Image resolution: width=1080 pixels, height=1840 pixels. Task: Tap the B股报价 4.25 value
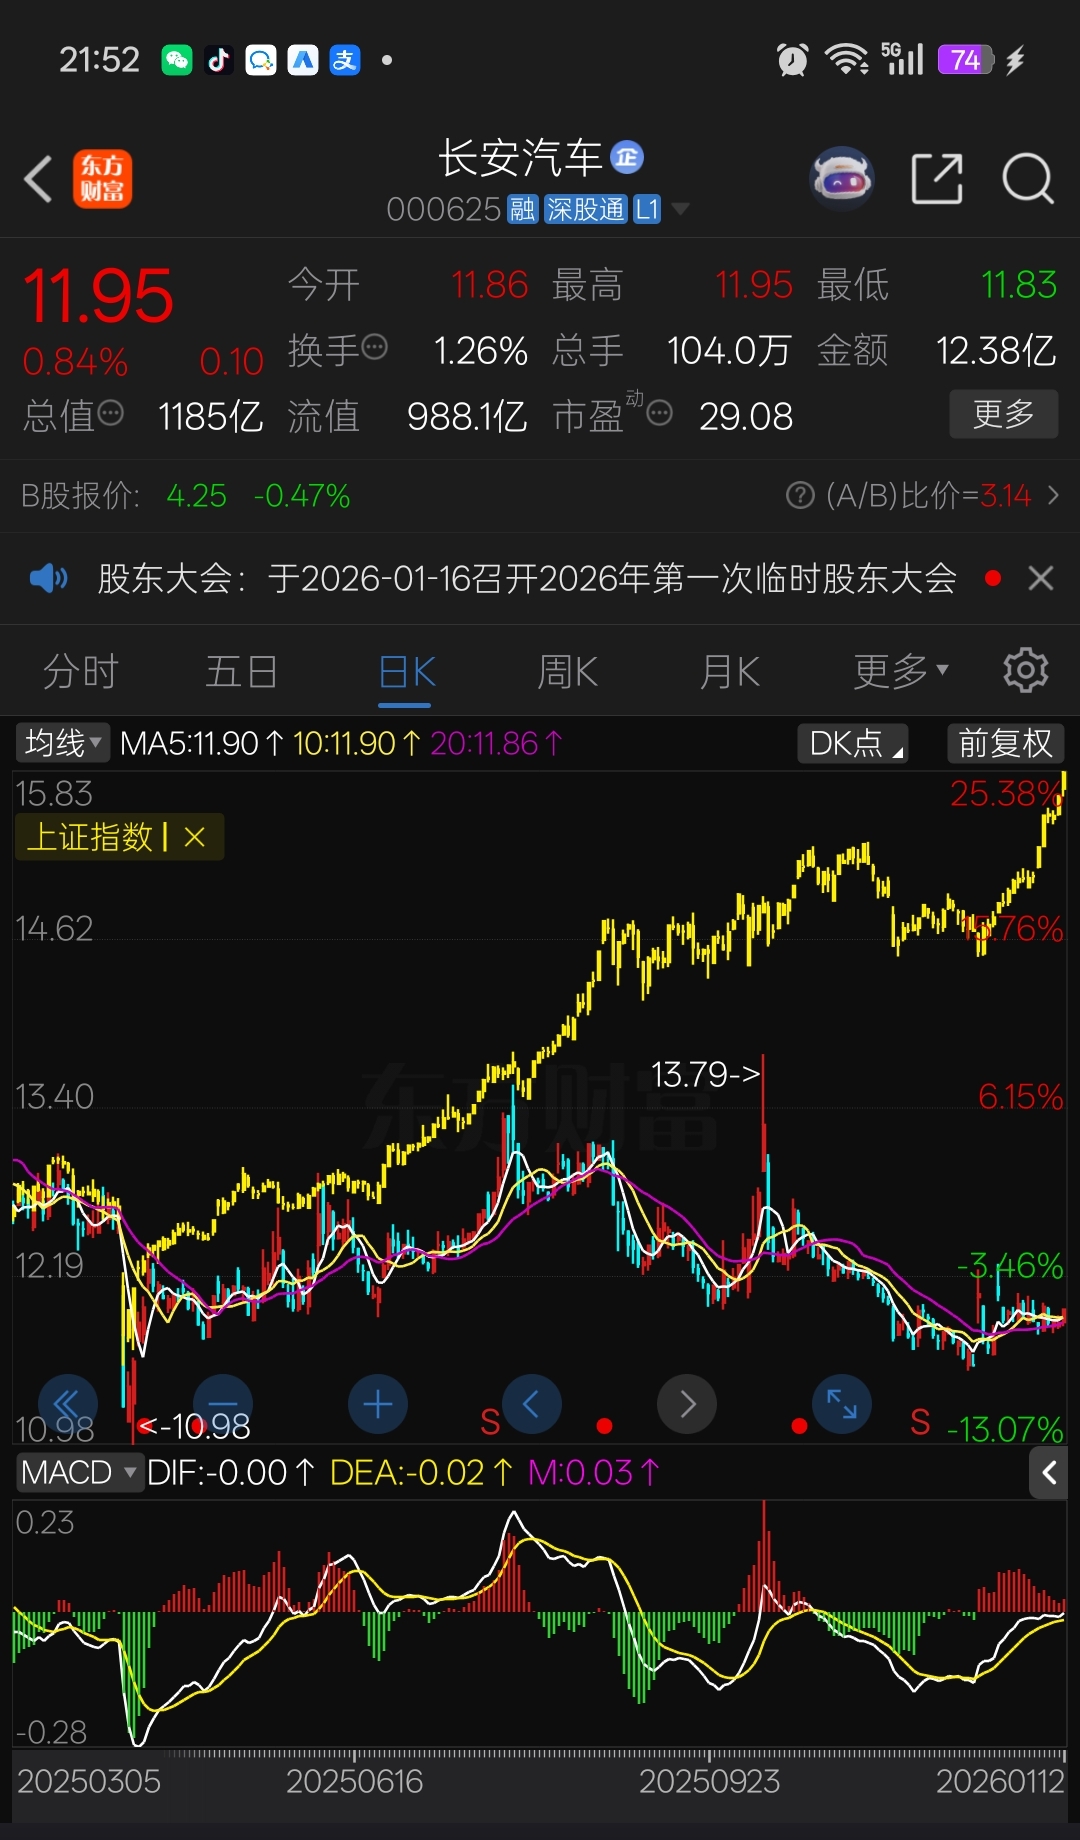[196, 495]
